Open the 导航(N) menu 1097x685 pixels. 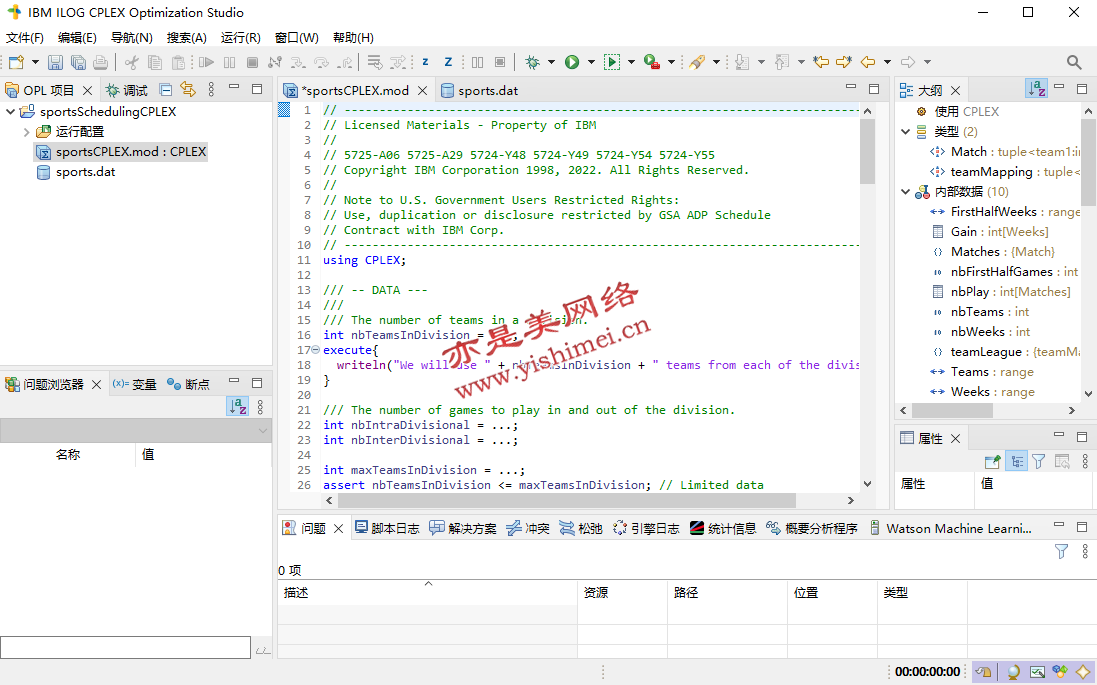pyautogui.click(x=132, y=38)
